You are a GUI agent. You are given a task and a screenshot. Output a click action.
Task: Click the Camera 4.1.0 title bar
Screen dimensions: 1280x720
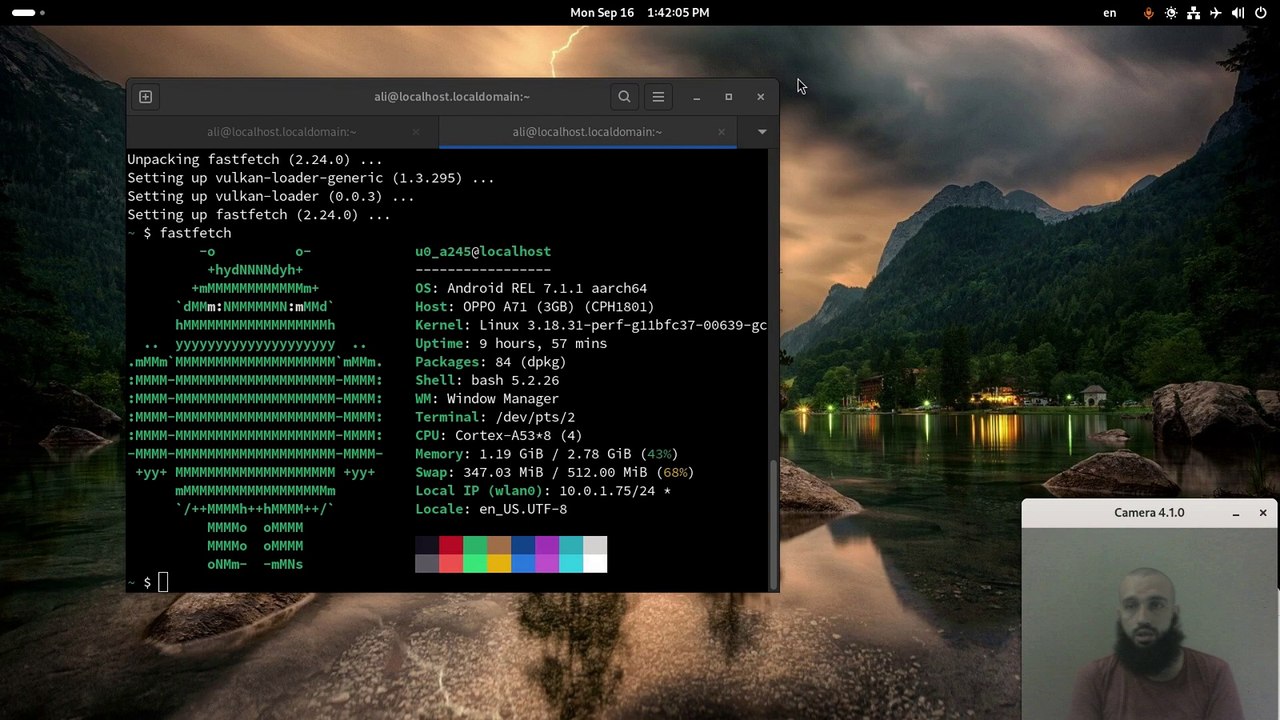click(x=1149, y=513)
